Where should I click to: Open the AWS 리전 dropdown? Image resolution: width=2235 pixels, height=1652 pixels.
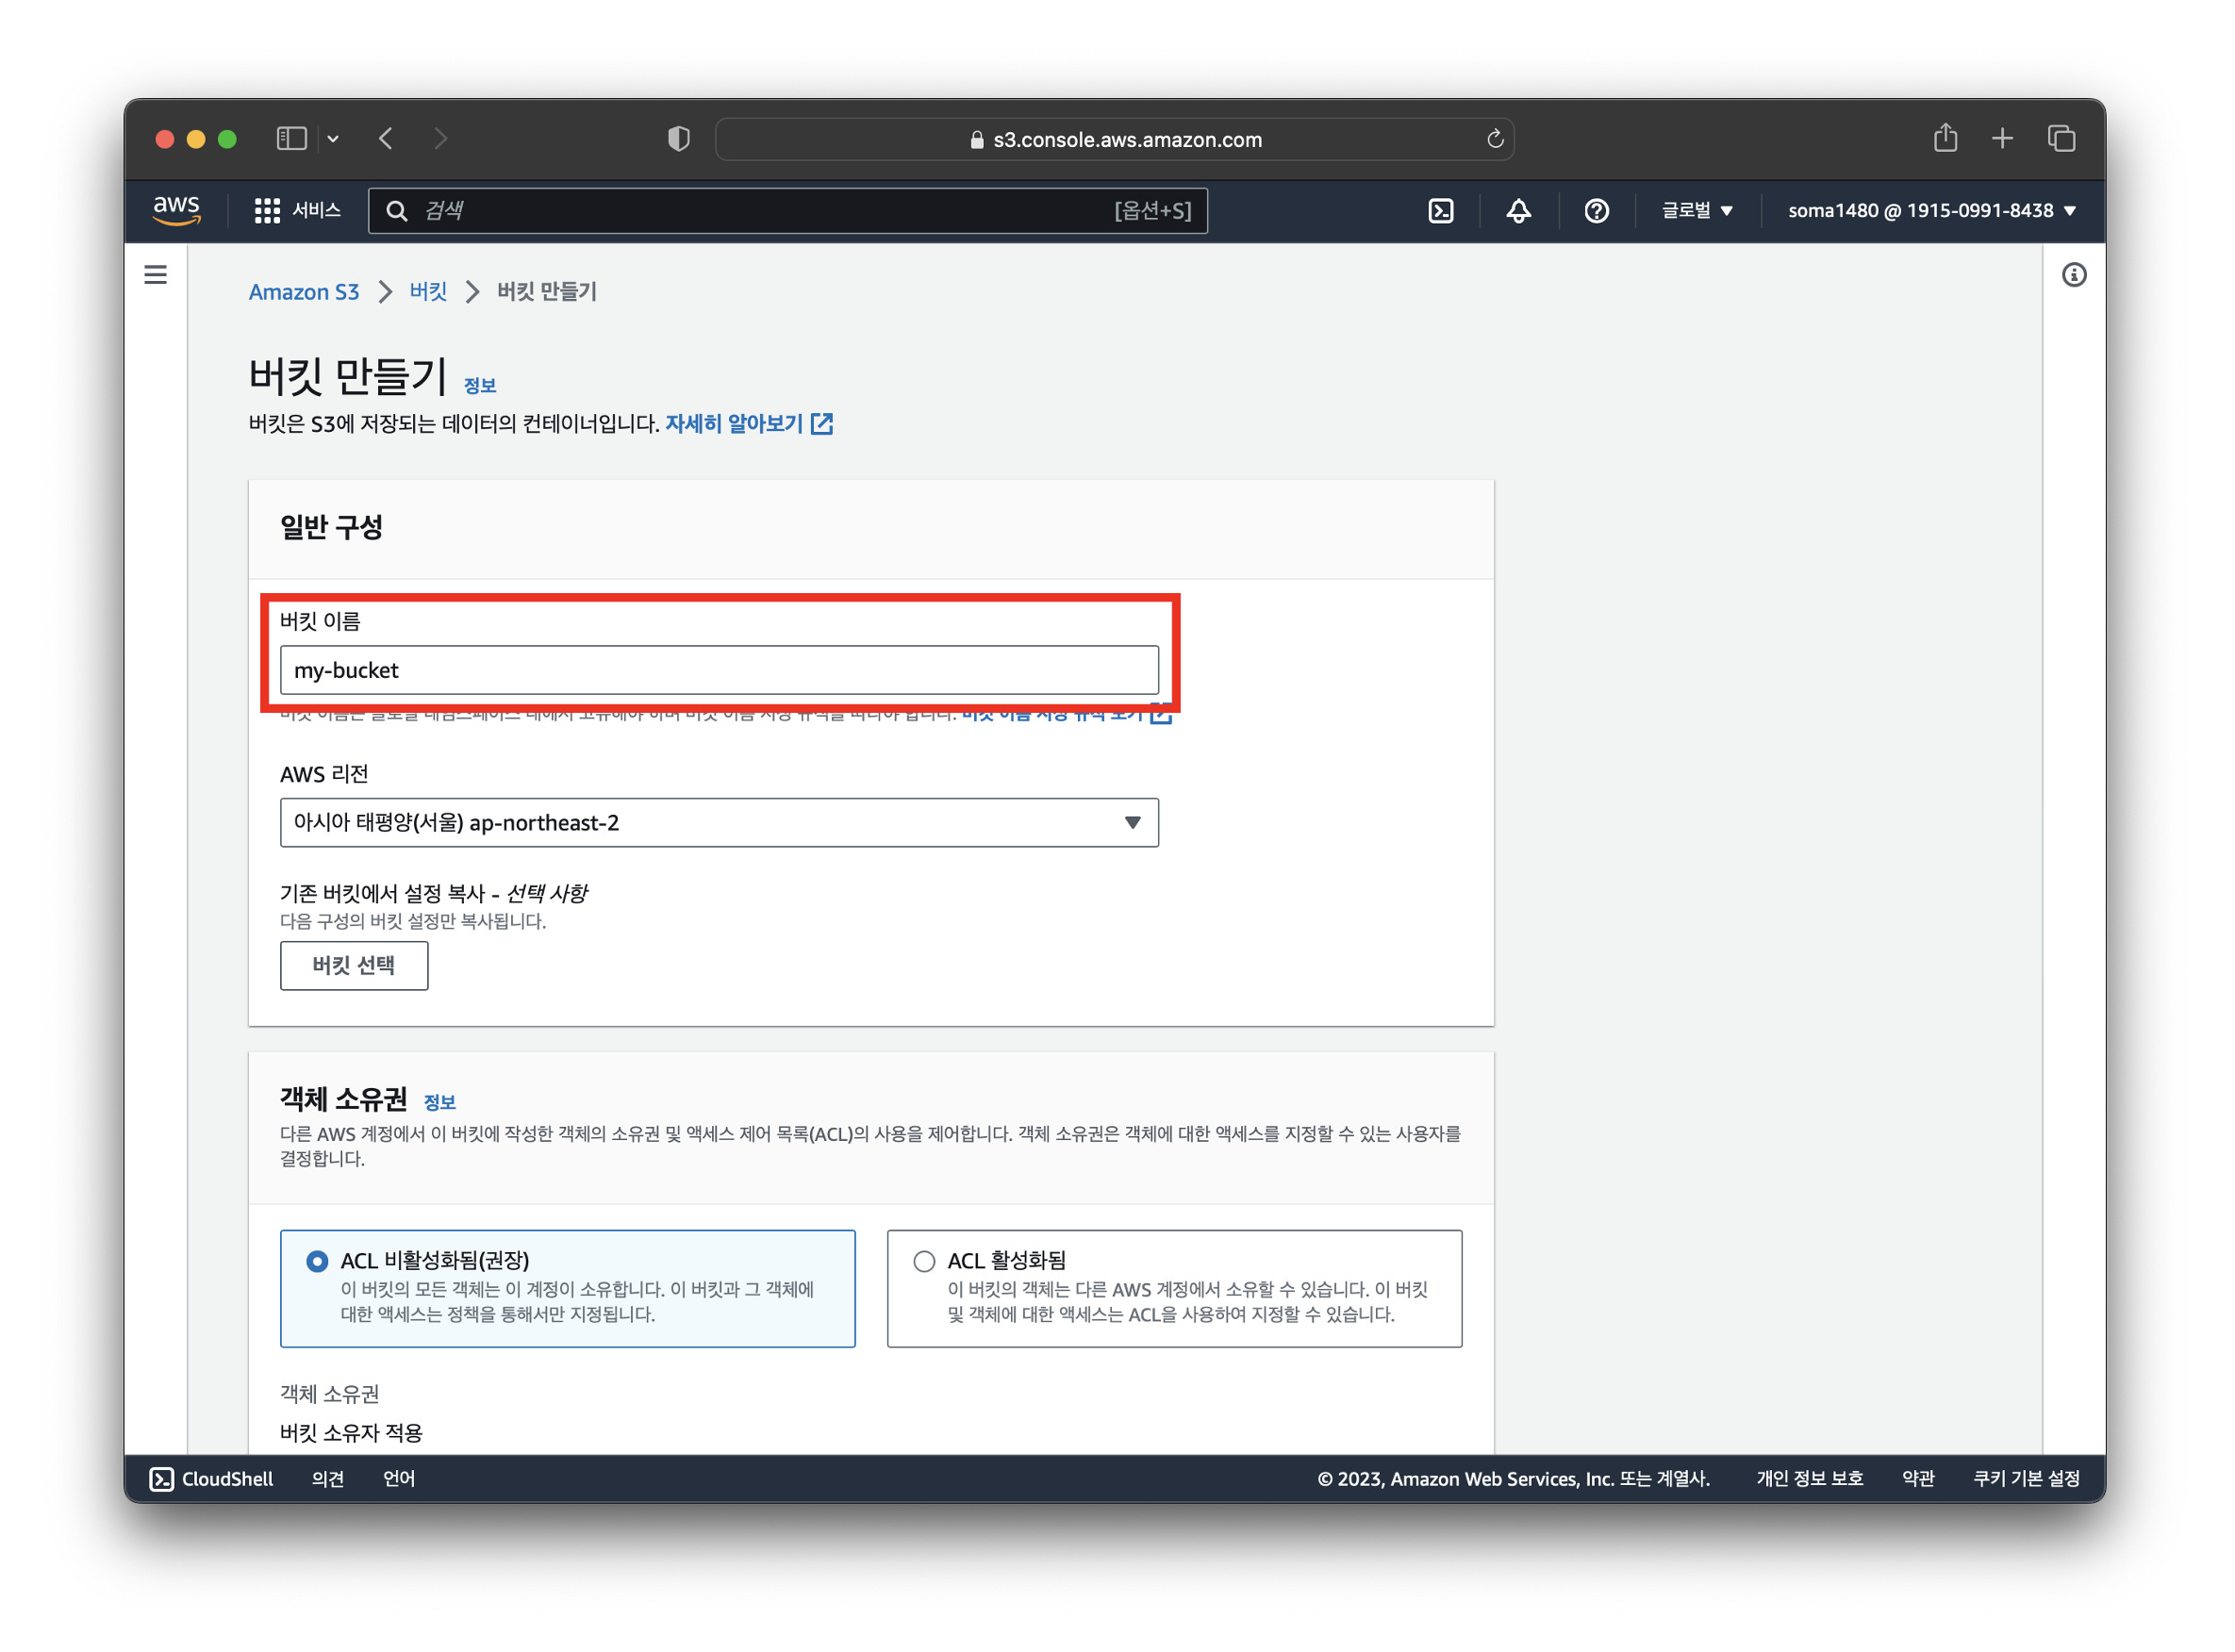click(719, 822)
